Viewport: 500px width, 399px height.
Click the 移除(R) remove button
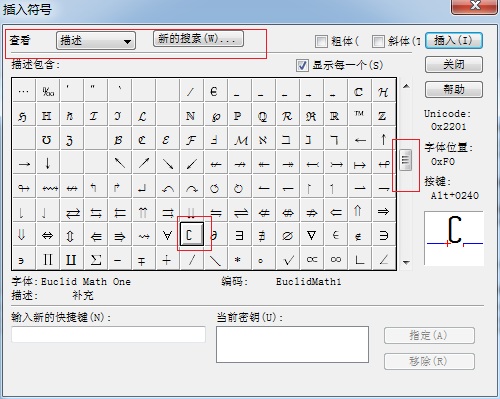point(429,361)
